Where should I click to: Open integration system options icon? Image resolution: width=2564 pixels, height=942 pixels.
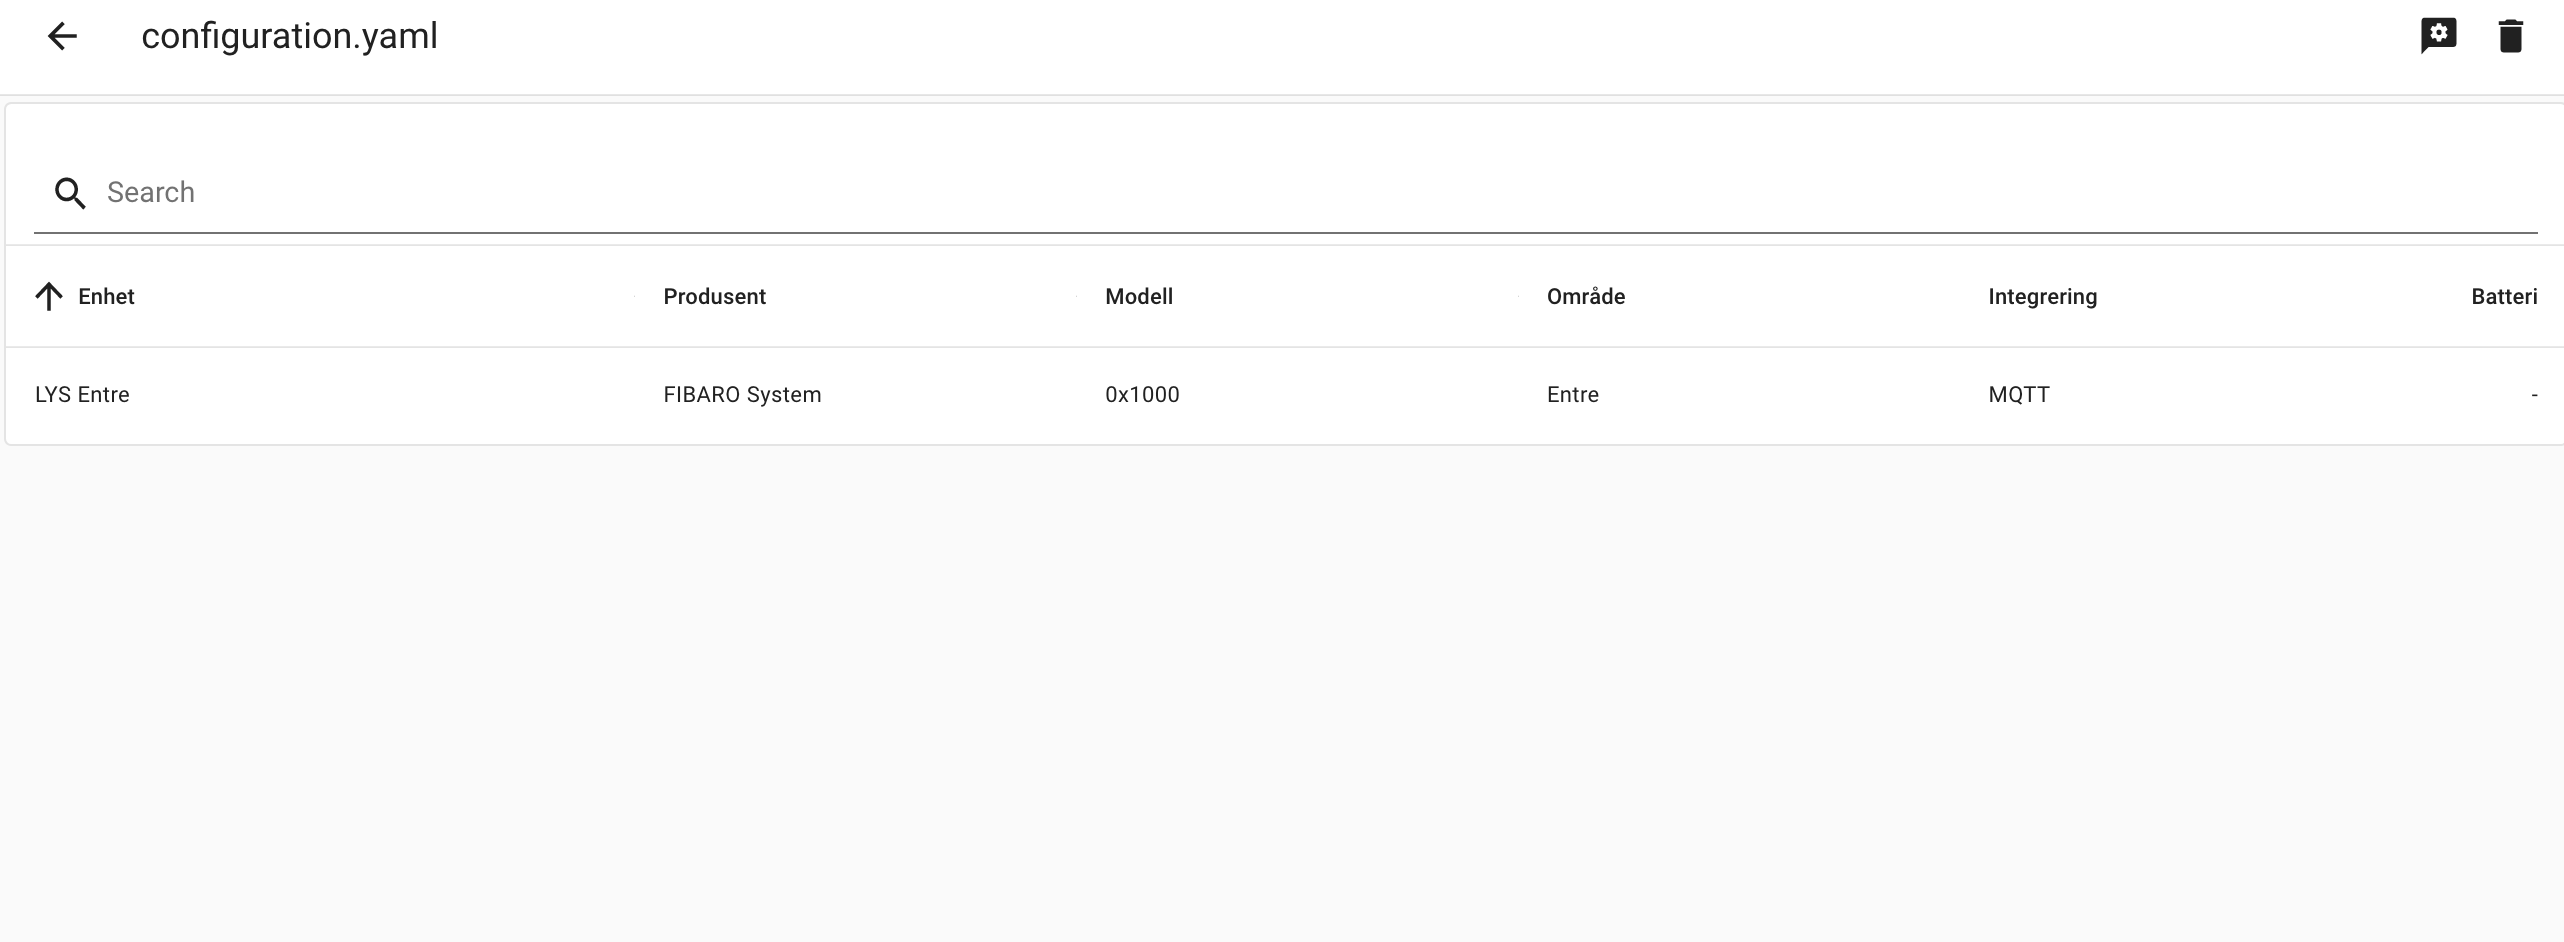[x=2438, y=36]
